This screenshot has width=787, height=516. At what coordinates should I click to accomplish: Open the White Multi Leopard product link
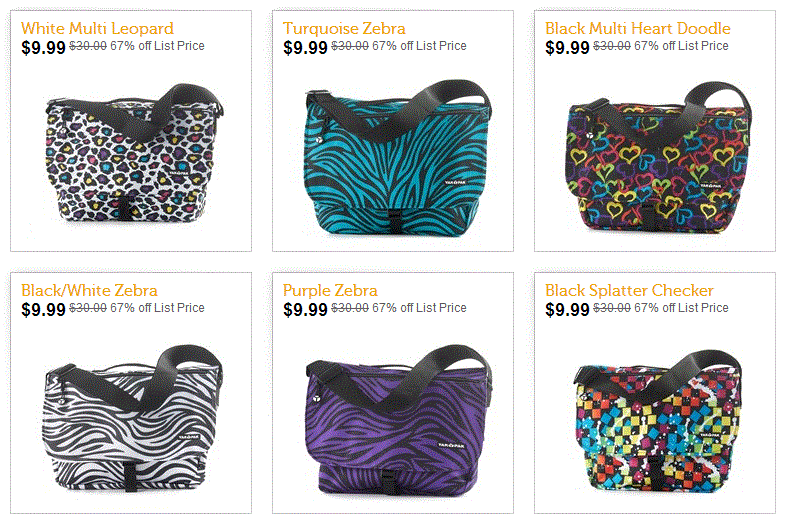[x=97, y=28]
